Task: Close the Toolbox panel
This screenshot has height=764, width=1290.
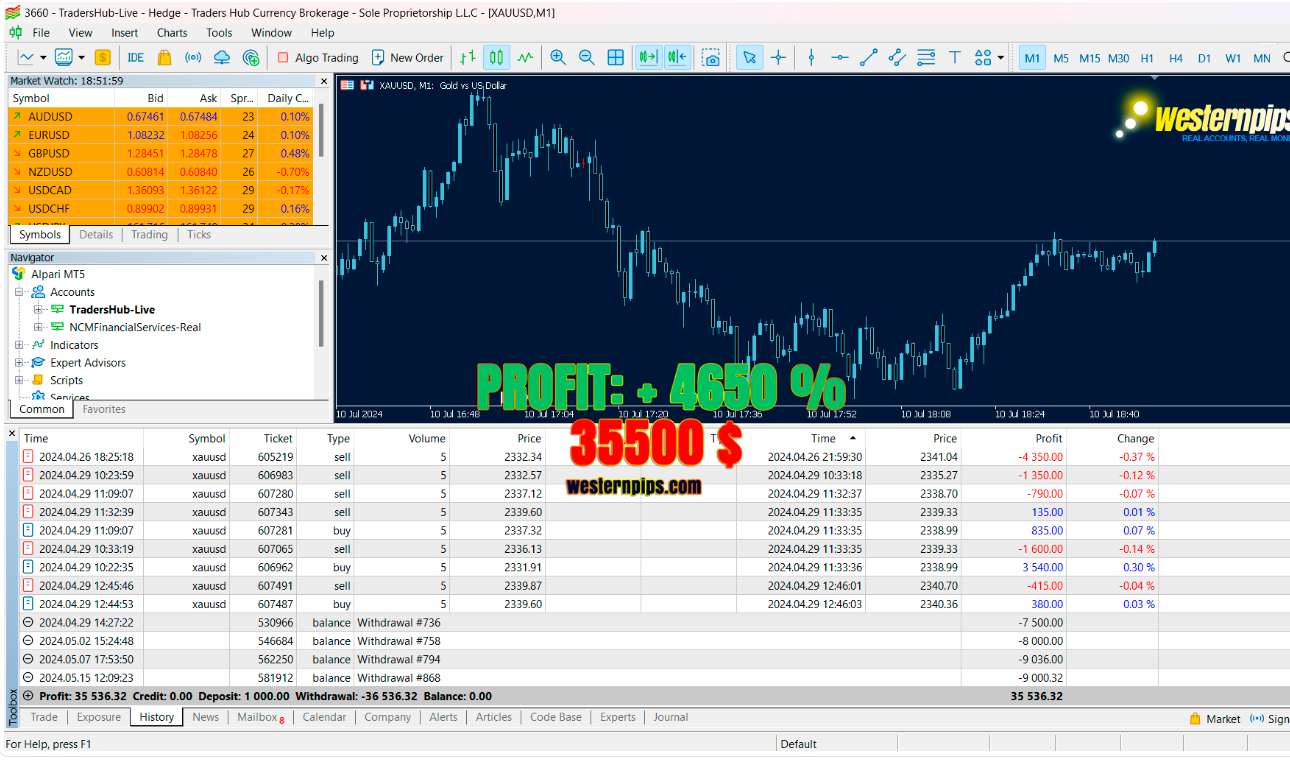Action: click(12, 435)
